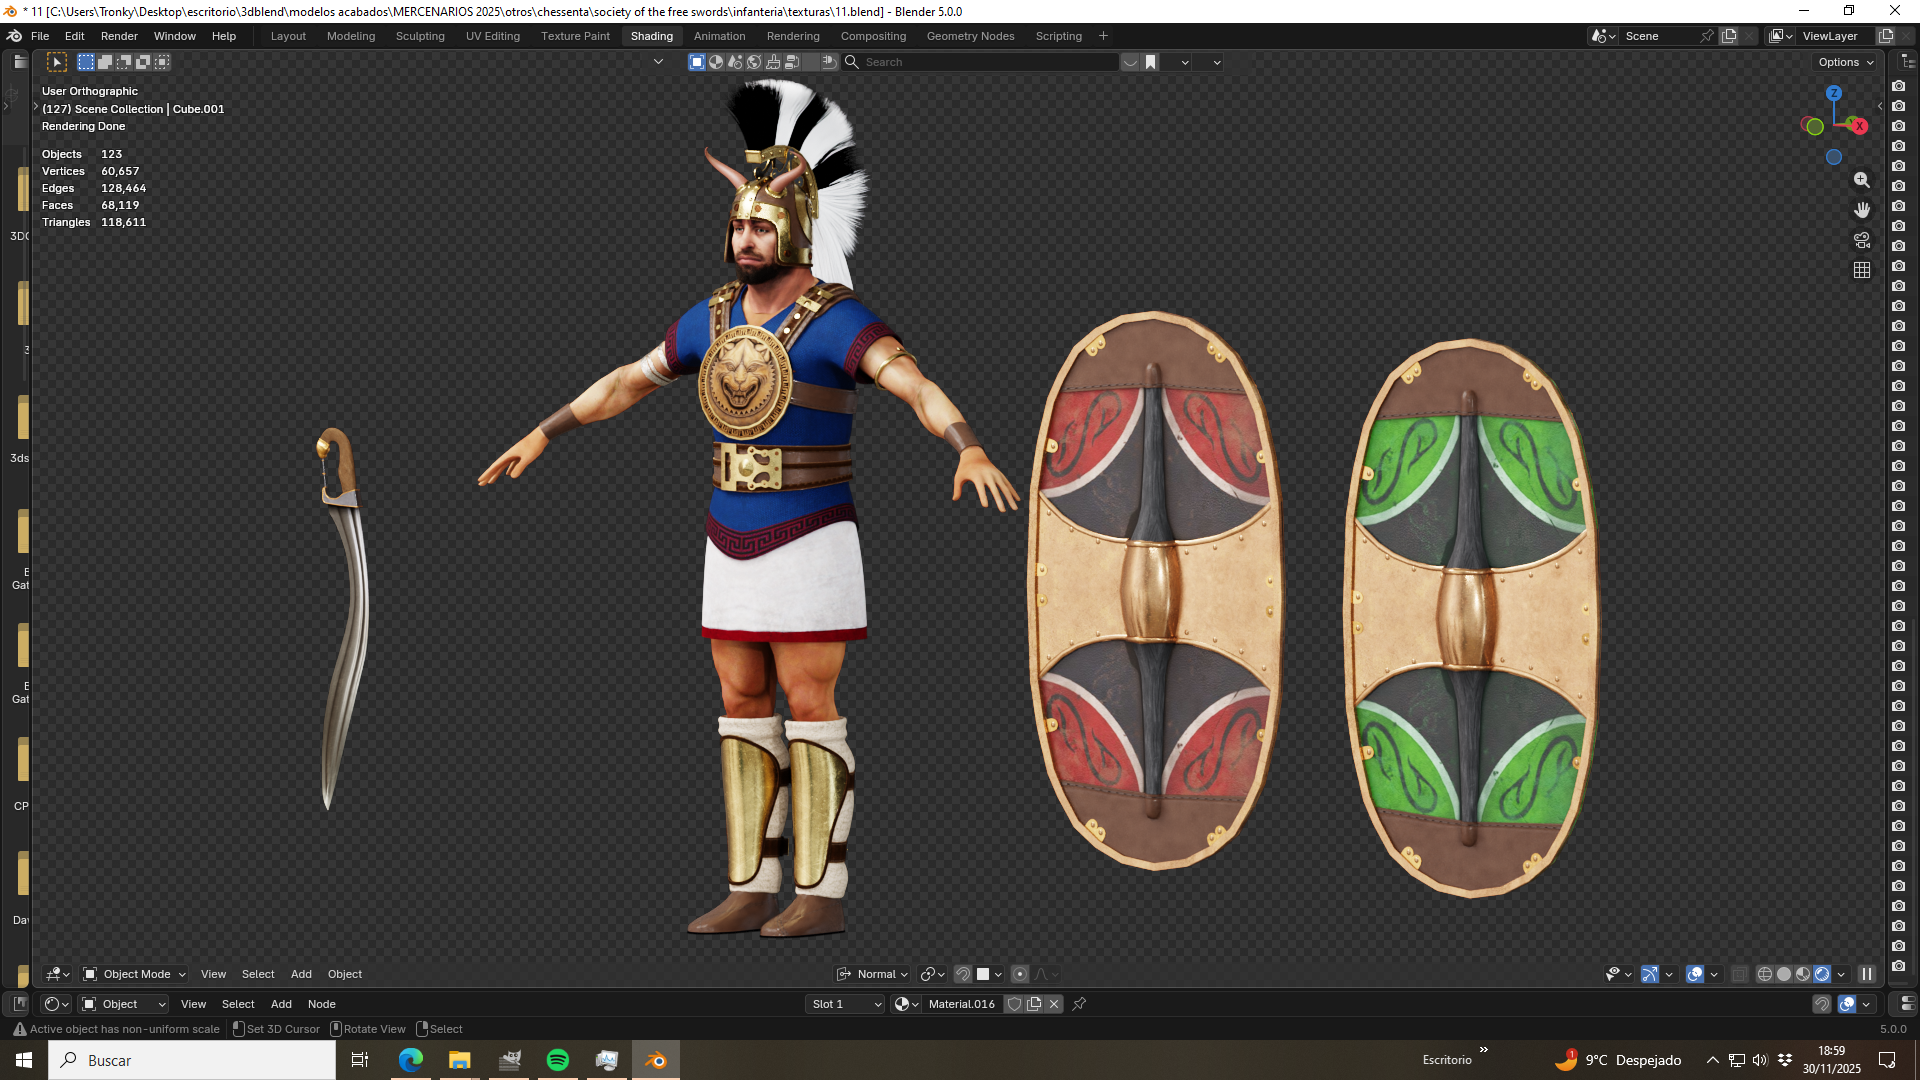
Task: Switch to solid viewport shading
Action: click(1784, 974)
